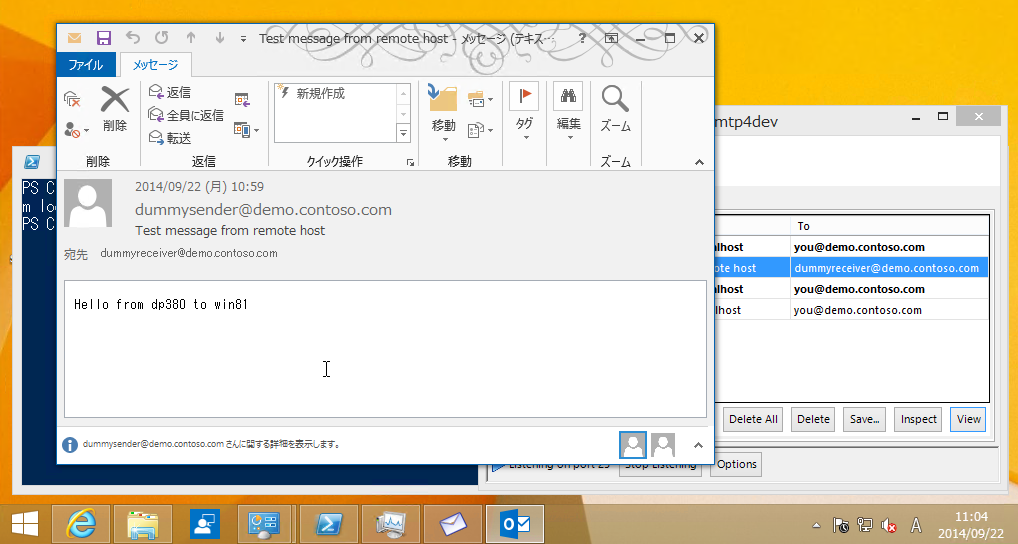Switch to smtp4dev envelope taskbar icon
1018x544 pixels.
coord(453,524)
